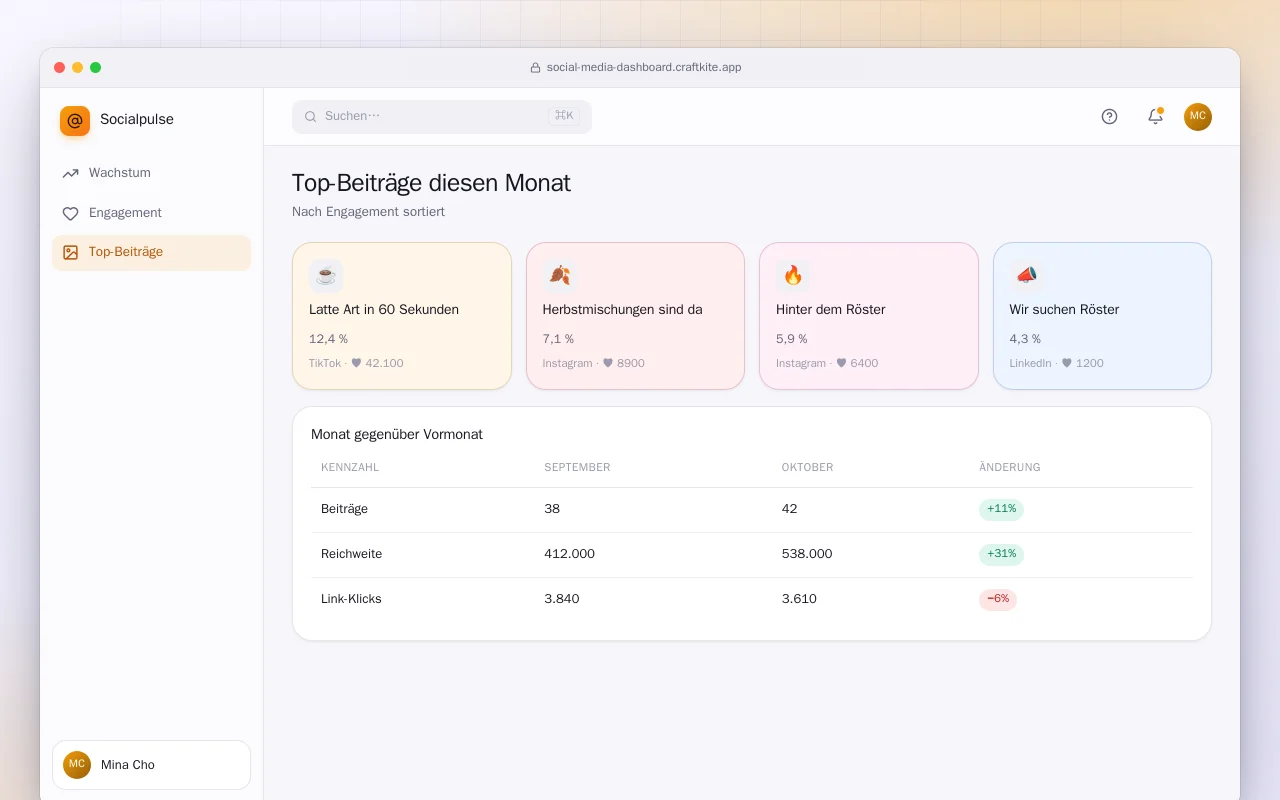The height and width of the screenshot is (800, 1280).
Task: Open the Herbstmischungen sind da card
Action: [x=635, y=316]
